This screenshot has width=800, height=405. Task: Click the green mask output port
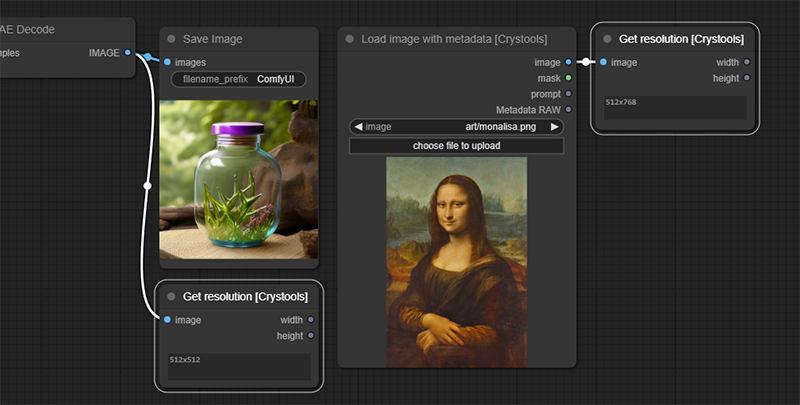[x=569, y=78]
